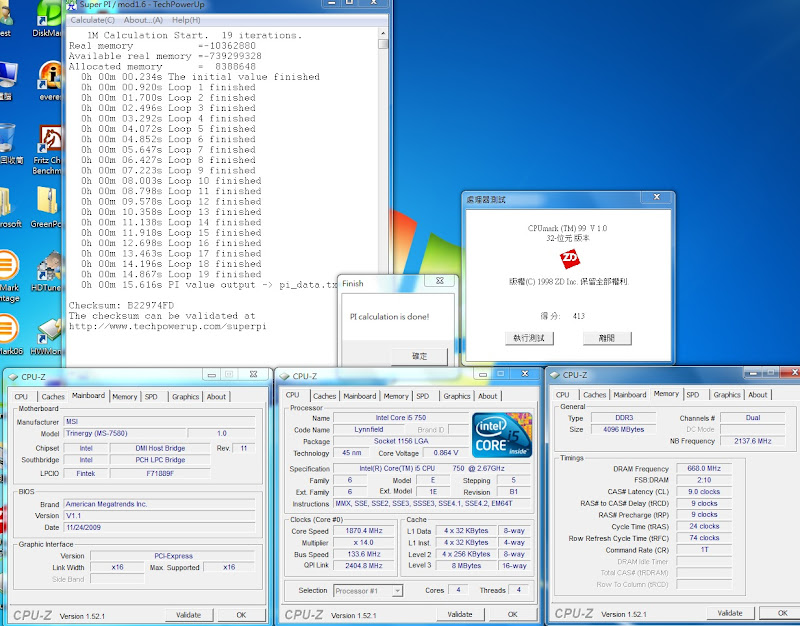800x626 pixels.
Task: Click Validate in the Mainboard CPU-Z window
Action: pyautogui.click(x=188, y=615)
